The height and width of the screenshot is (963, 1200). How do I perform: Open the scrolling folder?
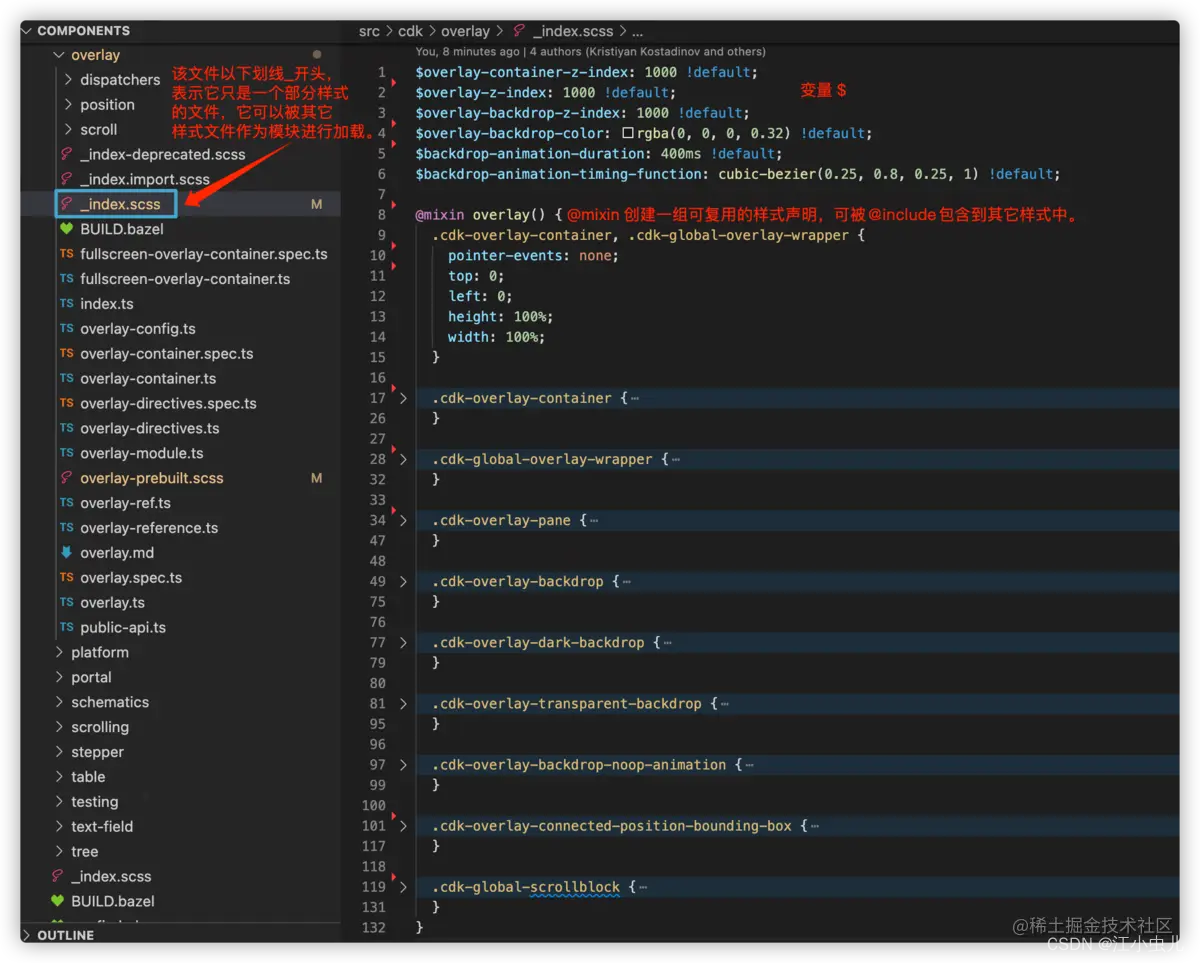(100, 727)
